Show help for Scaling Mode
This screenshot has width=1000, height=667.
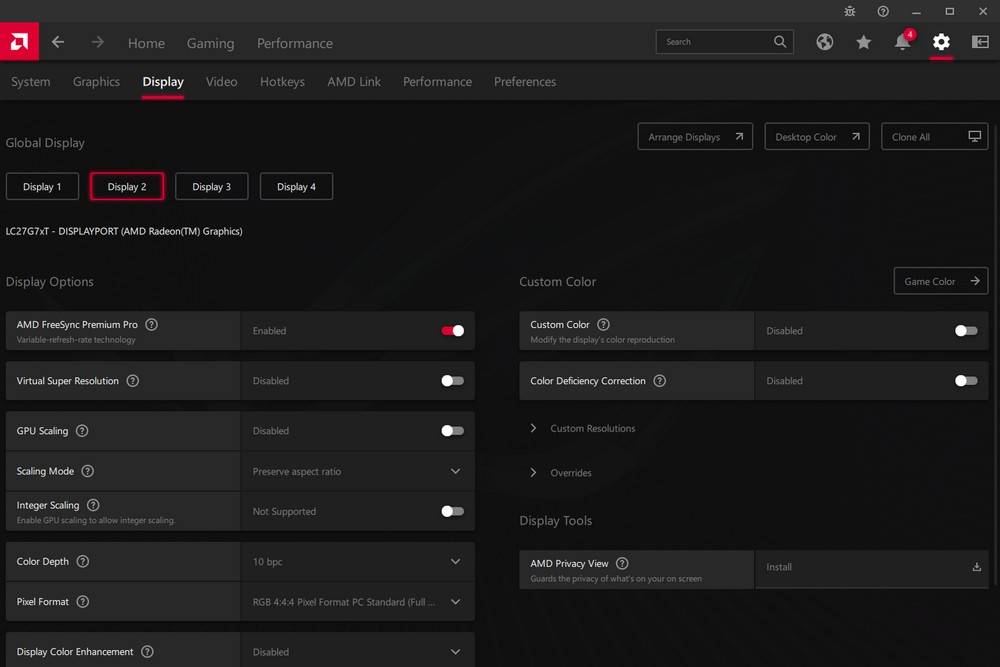click(x=88, y=471)
